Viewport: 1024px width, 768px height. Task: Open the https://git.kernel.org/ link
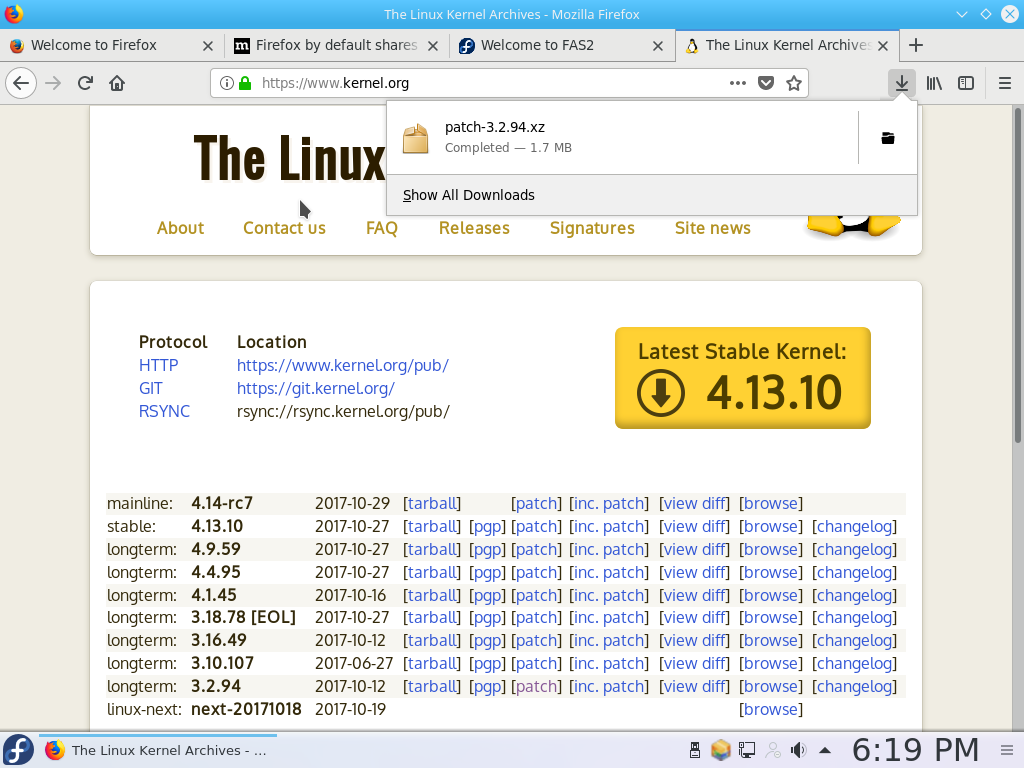[315, 389]
